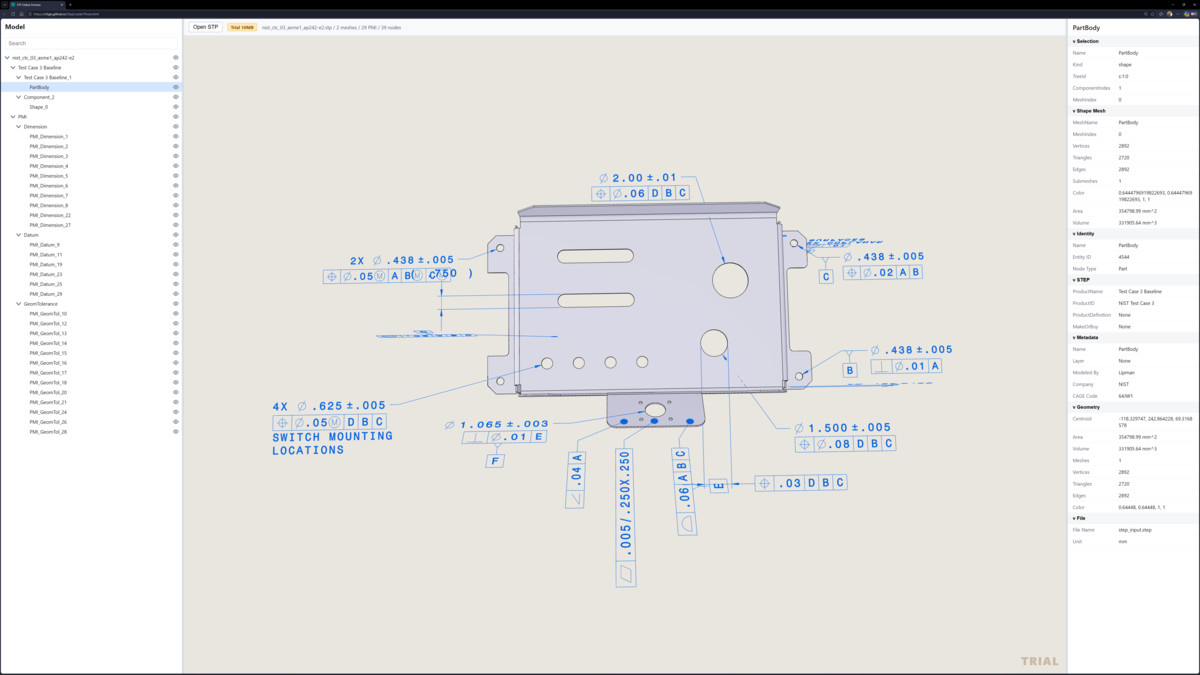Select PMI_Dimension_3 tree row
Viewport: 1200px width, 675px height.
91,156
